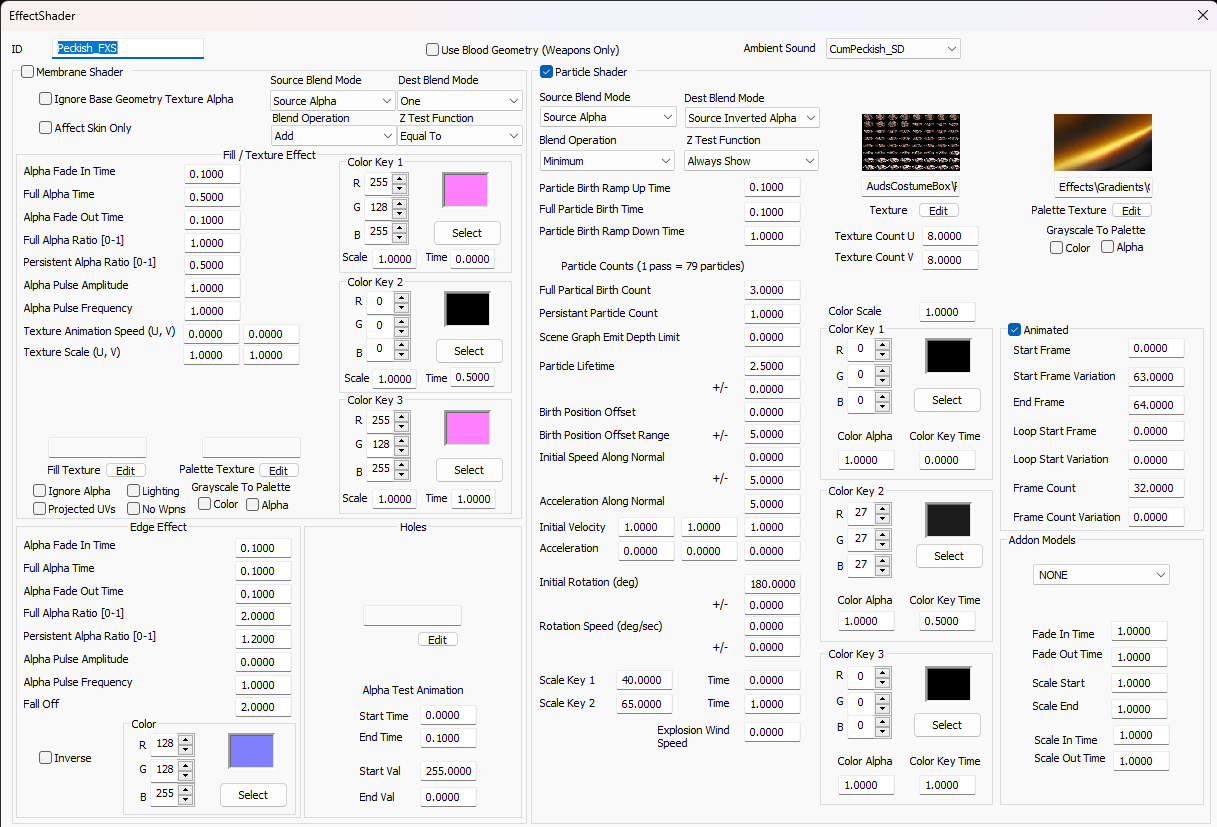The width and height of the screenshot is (1217, 827).
Task: Click Select for particle Color Key 2
Action: pyautogui.click(x=949, y=556)
